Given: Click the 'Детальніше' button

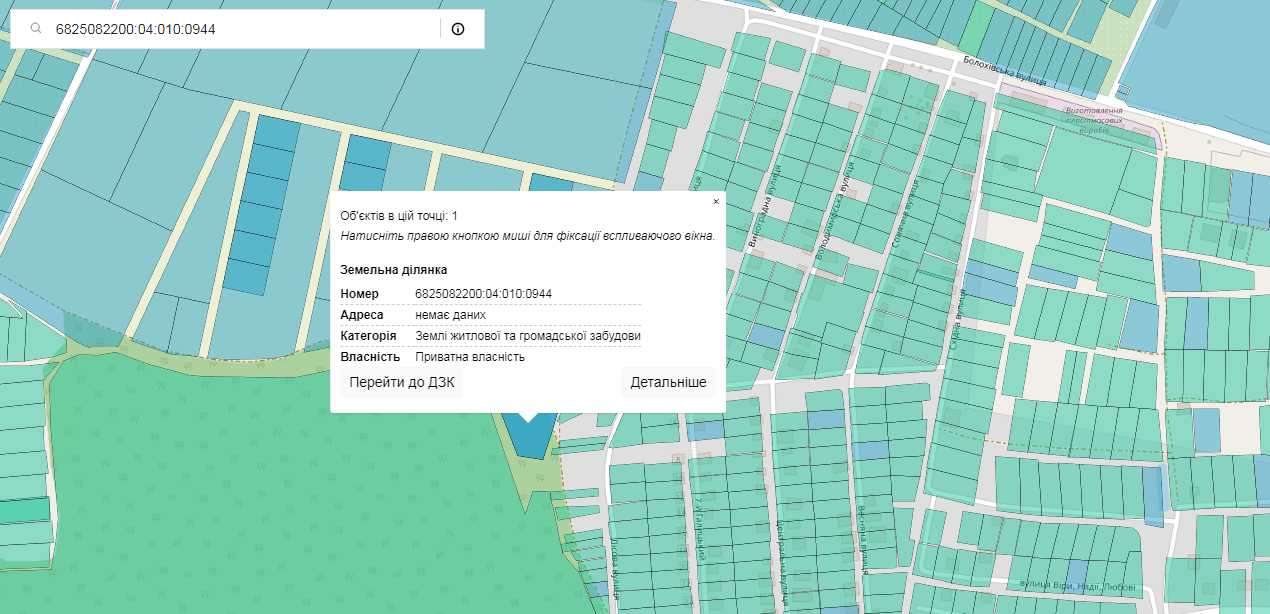Looking at the screenshot, I should (x=668, y=382).
